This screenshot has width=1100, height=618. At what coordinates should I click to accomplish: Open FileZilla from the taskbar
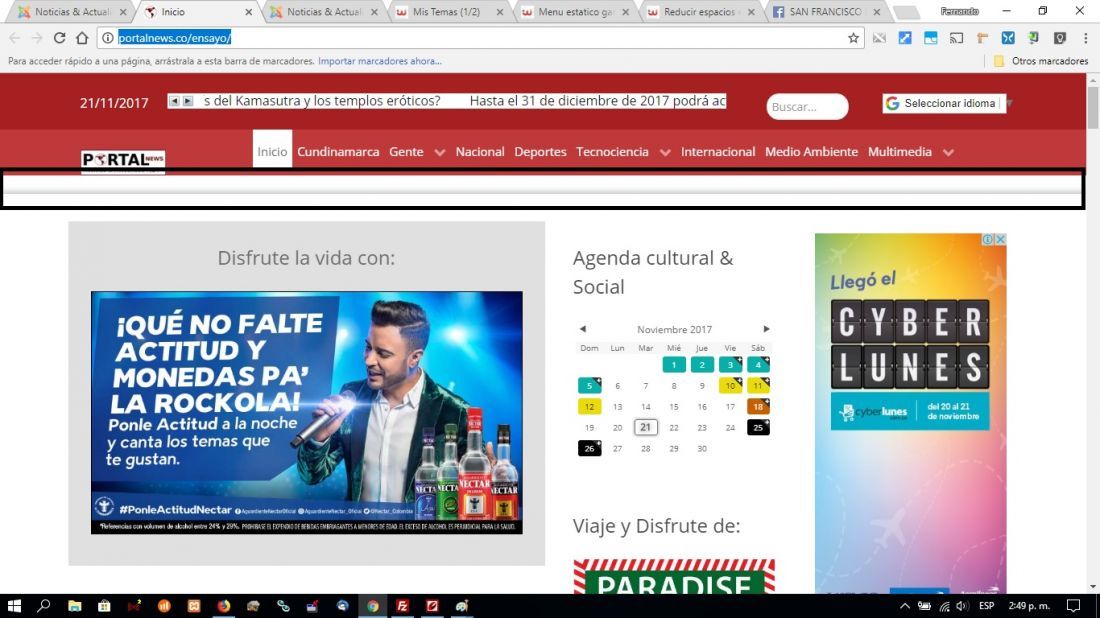coord(403,606)
